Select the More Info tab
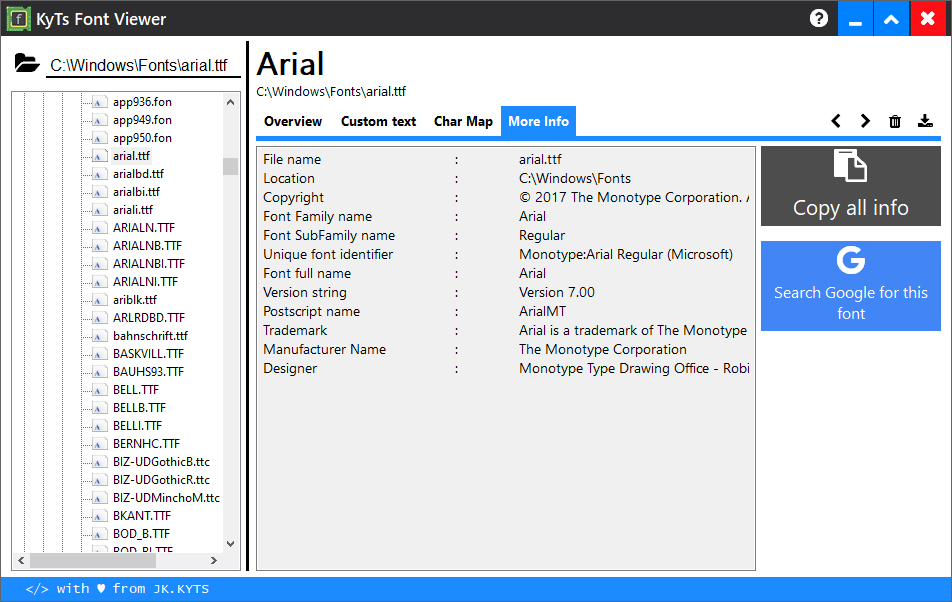The height and width of the screenshot is (602, 952). point(538,121)
